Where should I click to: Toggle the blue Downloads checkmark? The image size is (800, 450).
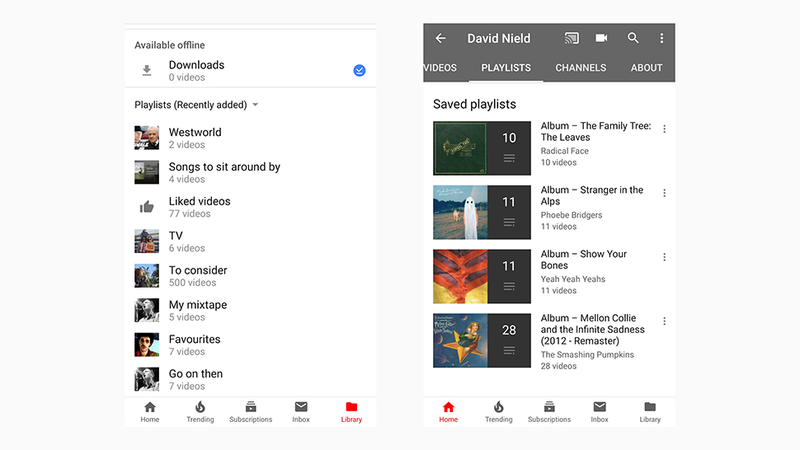[359, 70]
